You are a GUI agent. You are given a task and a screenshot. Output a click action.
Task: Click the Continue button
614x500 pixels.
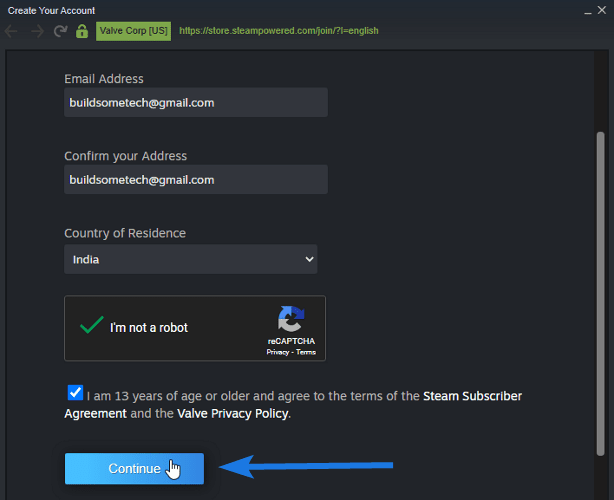coord(134,469)
